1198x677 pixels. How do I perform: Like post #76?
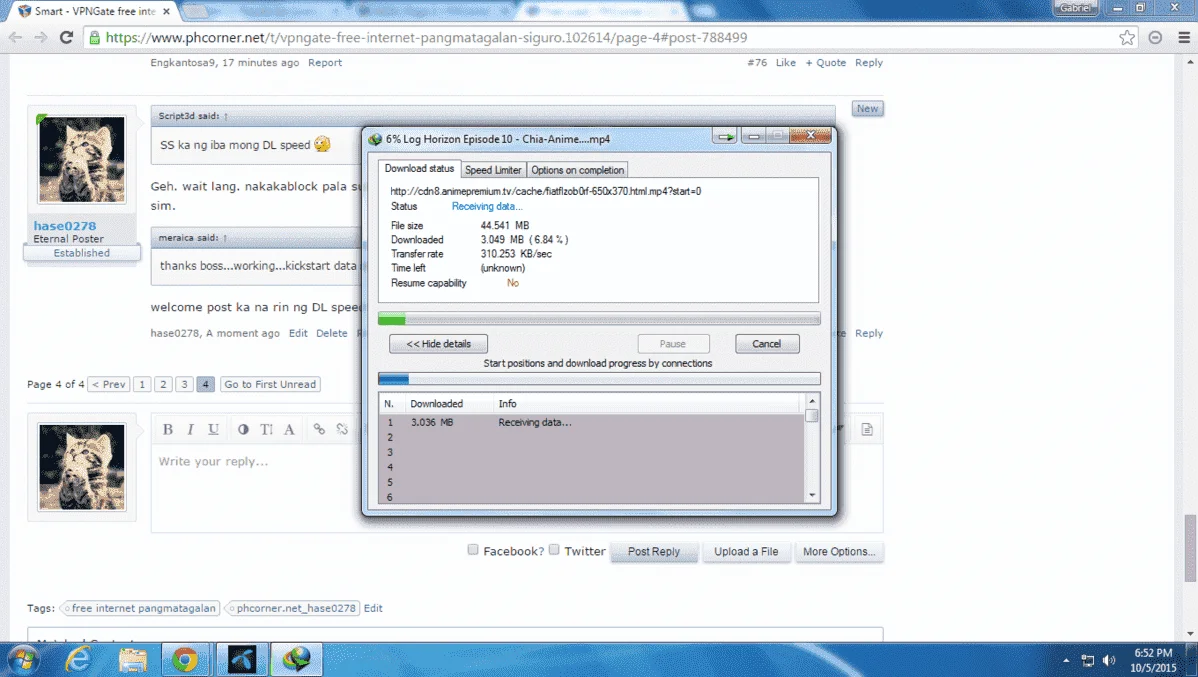pyautogui.click(x=785, y=63)
